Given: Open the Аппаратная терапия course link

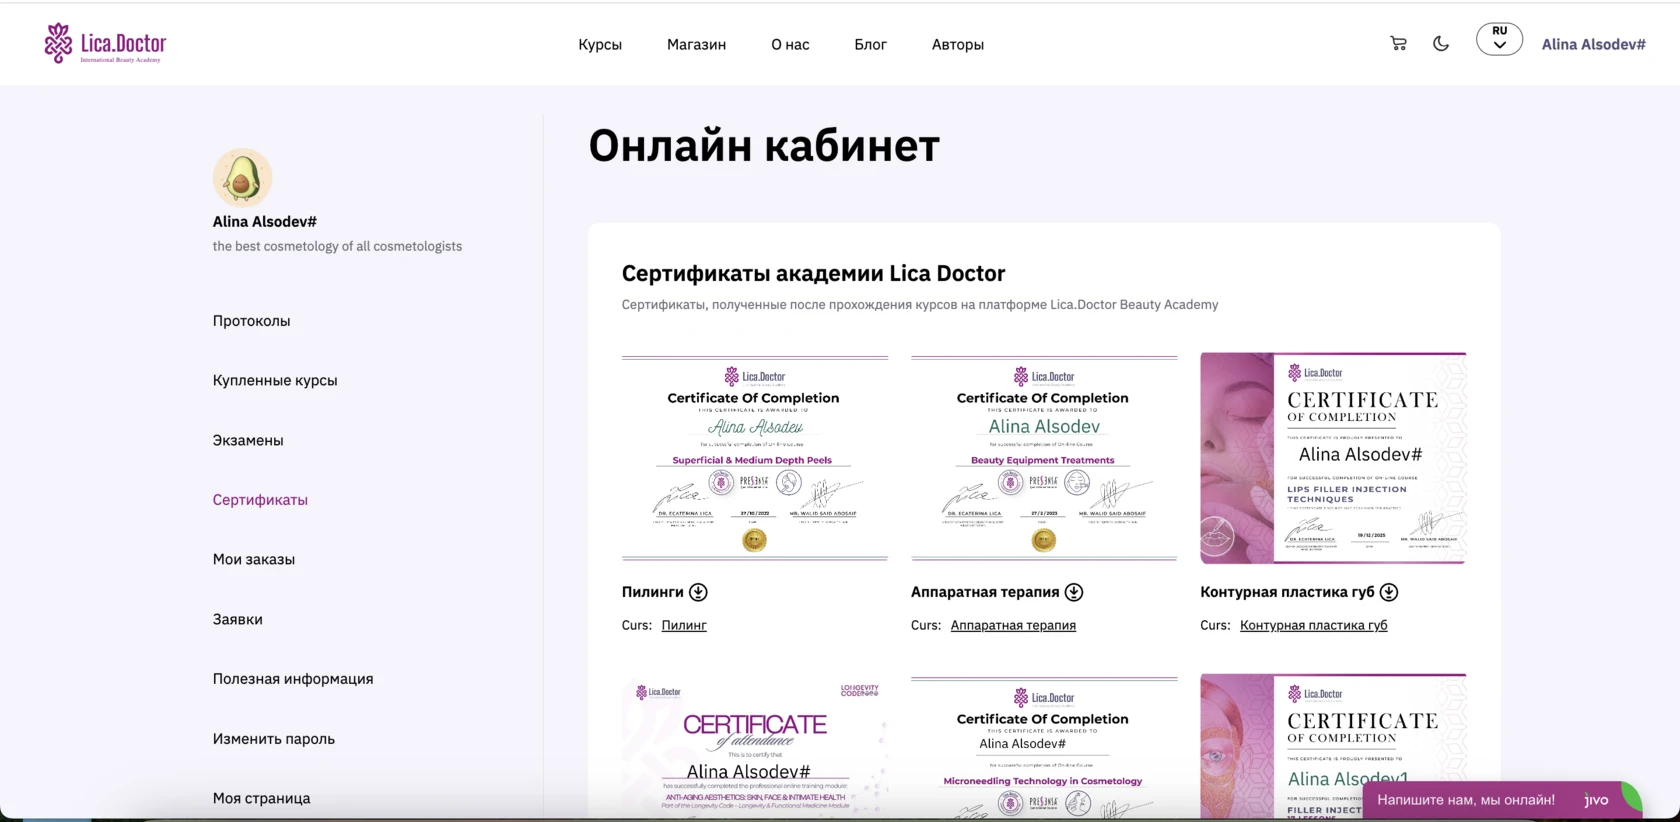Looking at the screenshot, I should (x=1013, y=625).
